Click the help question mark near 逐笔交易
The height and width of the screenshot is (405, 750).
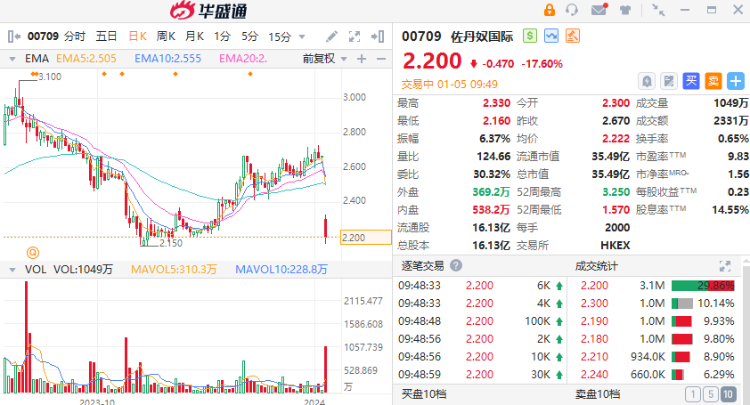click(x=456, y=265)
